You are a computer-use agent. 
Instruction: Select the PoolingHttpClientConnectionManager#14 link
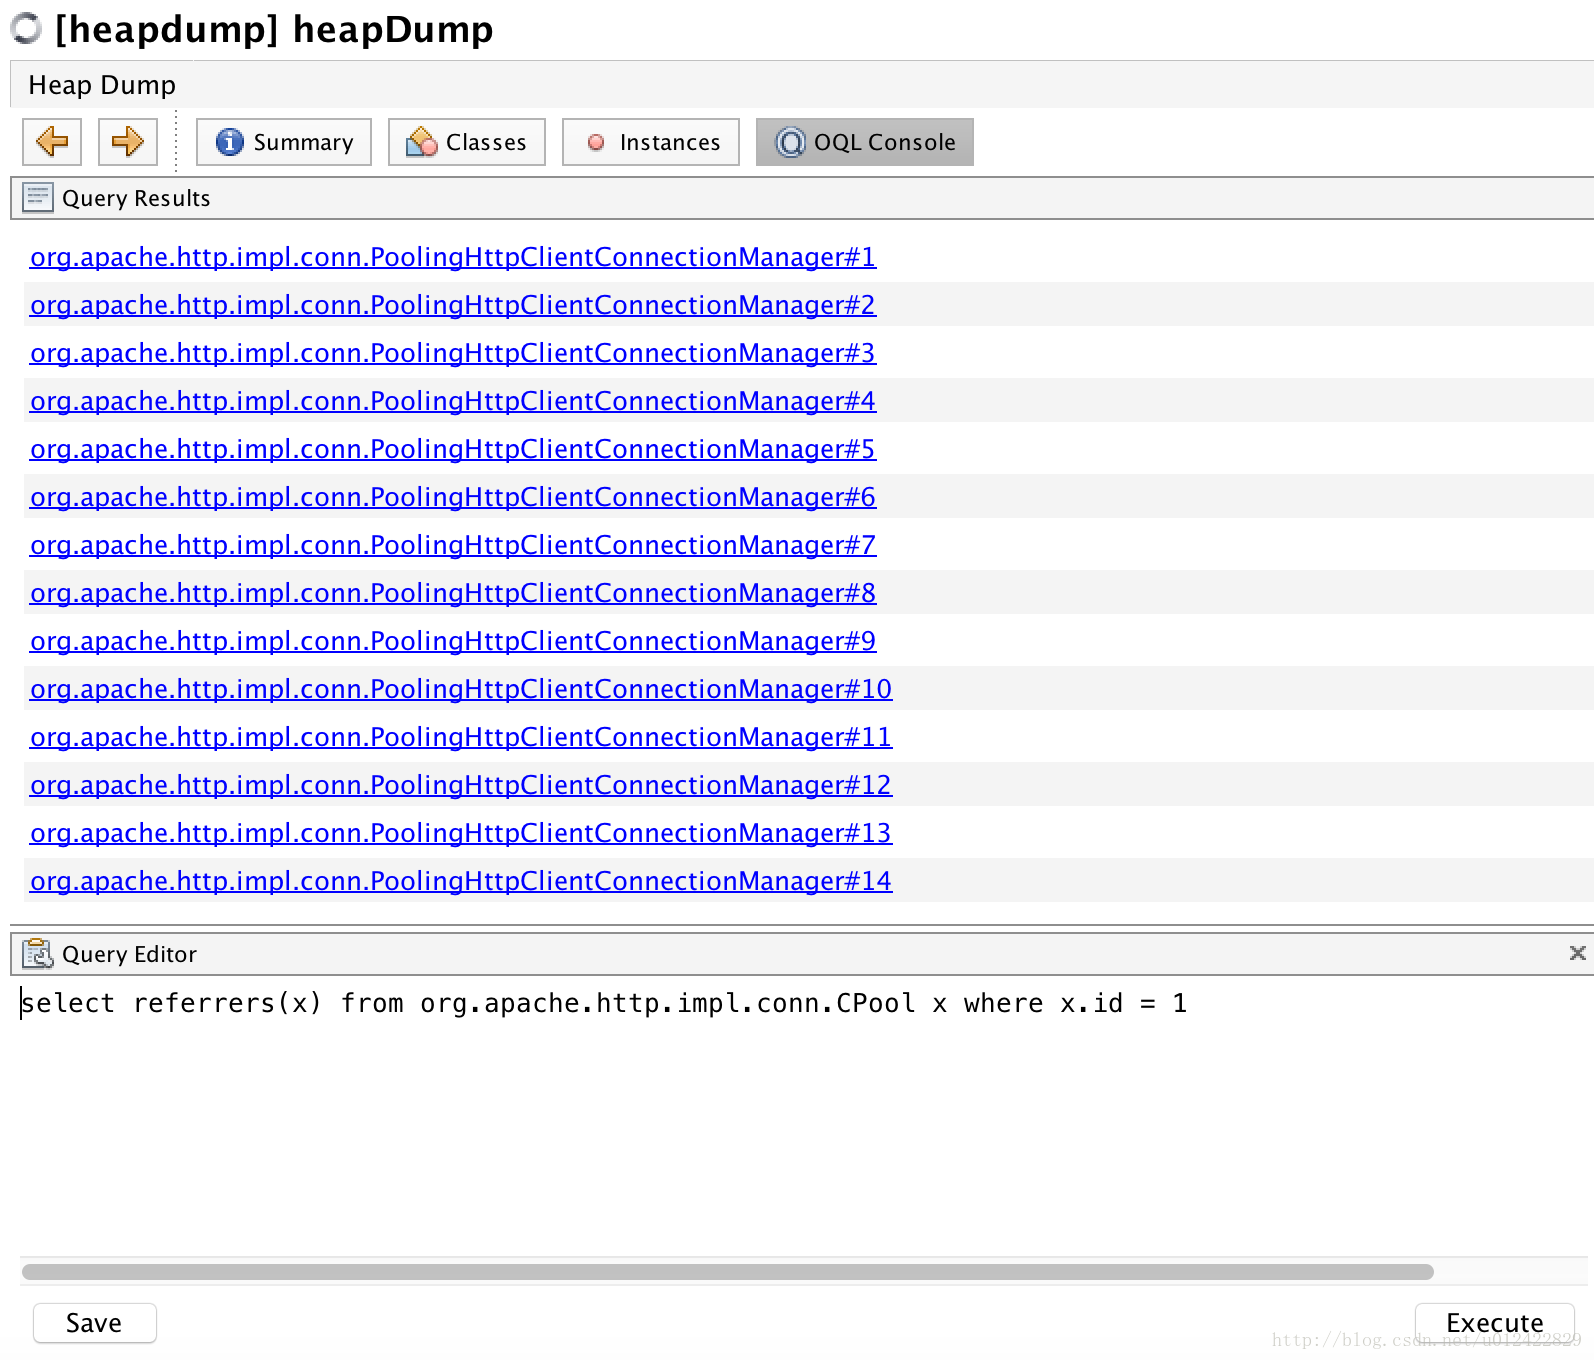point(461,881)
